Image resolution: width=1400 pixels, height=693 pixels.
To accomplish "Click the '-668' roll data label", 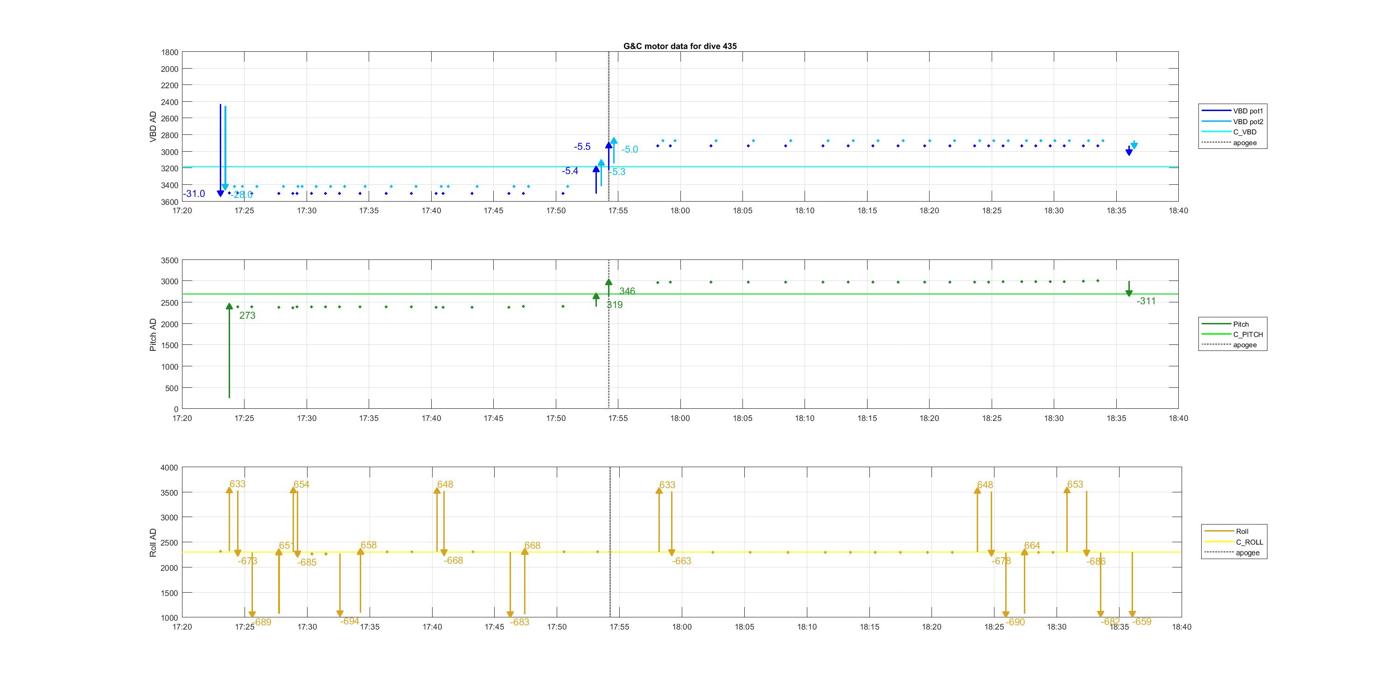I will 453,561.
